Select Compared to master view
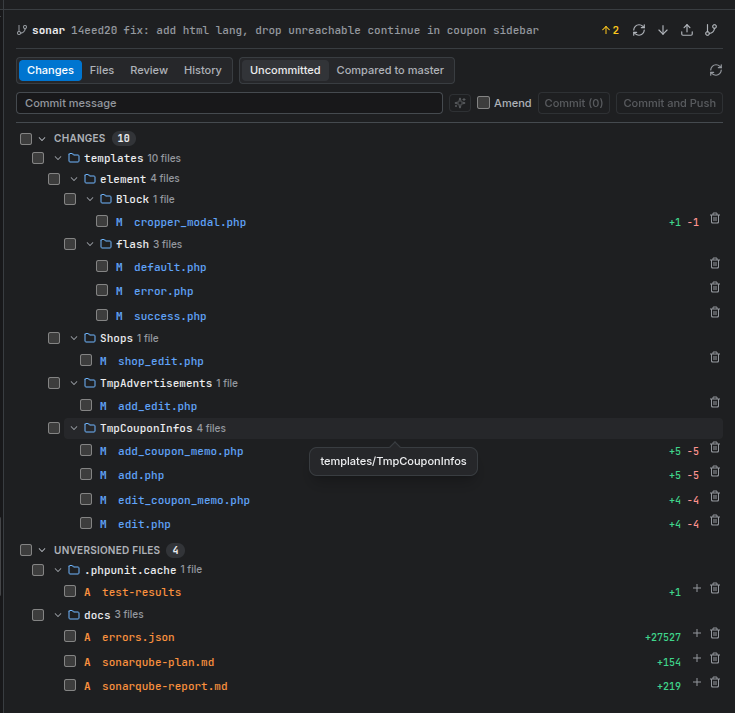Image resolution: width=735 pixels, height=713 pixels. click(x=390, y=70)
